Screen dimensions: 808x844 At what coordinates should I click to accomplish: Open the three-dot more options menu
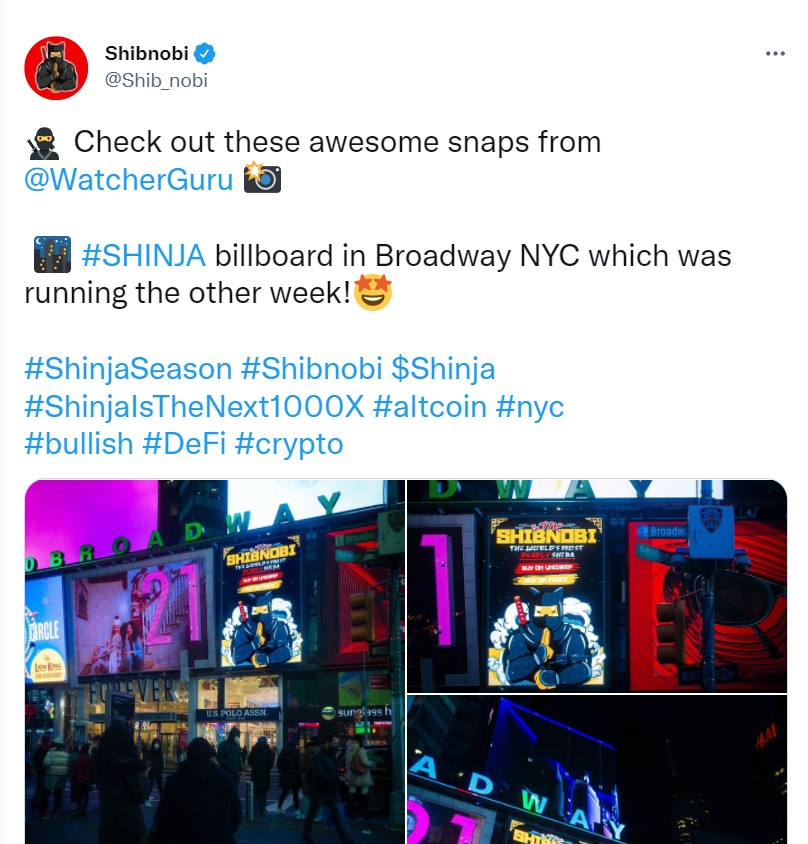pos(775,53)
